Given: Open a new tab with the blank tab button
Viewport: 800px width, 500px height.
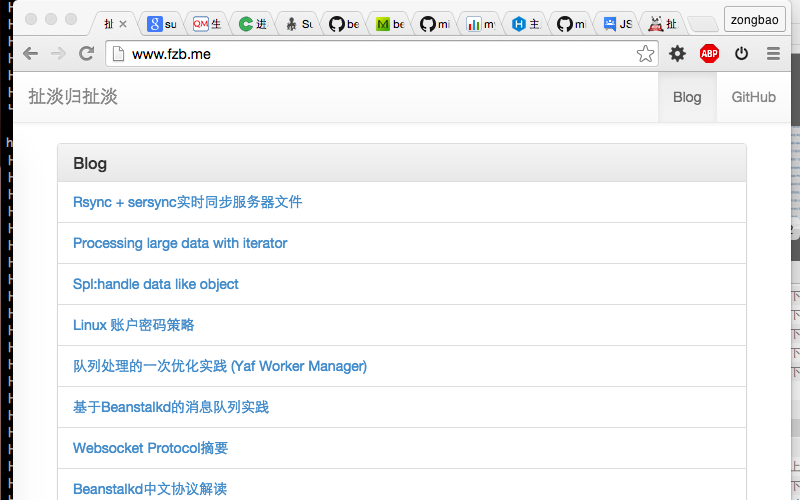Looking at the screenshot, I should (703, 23).
